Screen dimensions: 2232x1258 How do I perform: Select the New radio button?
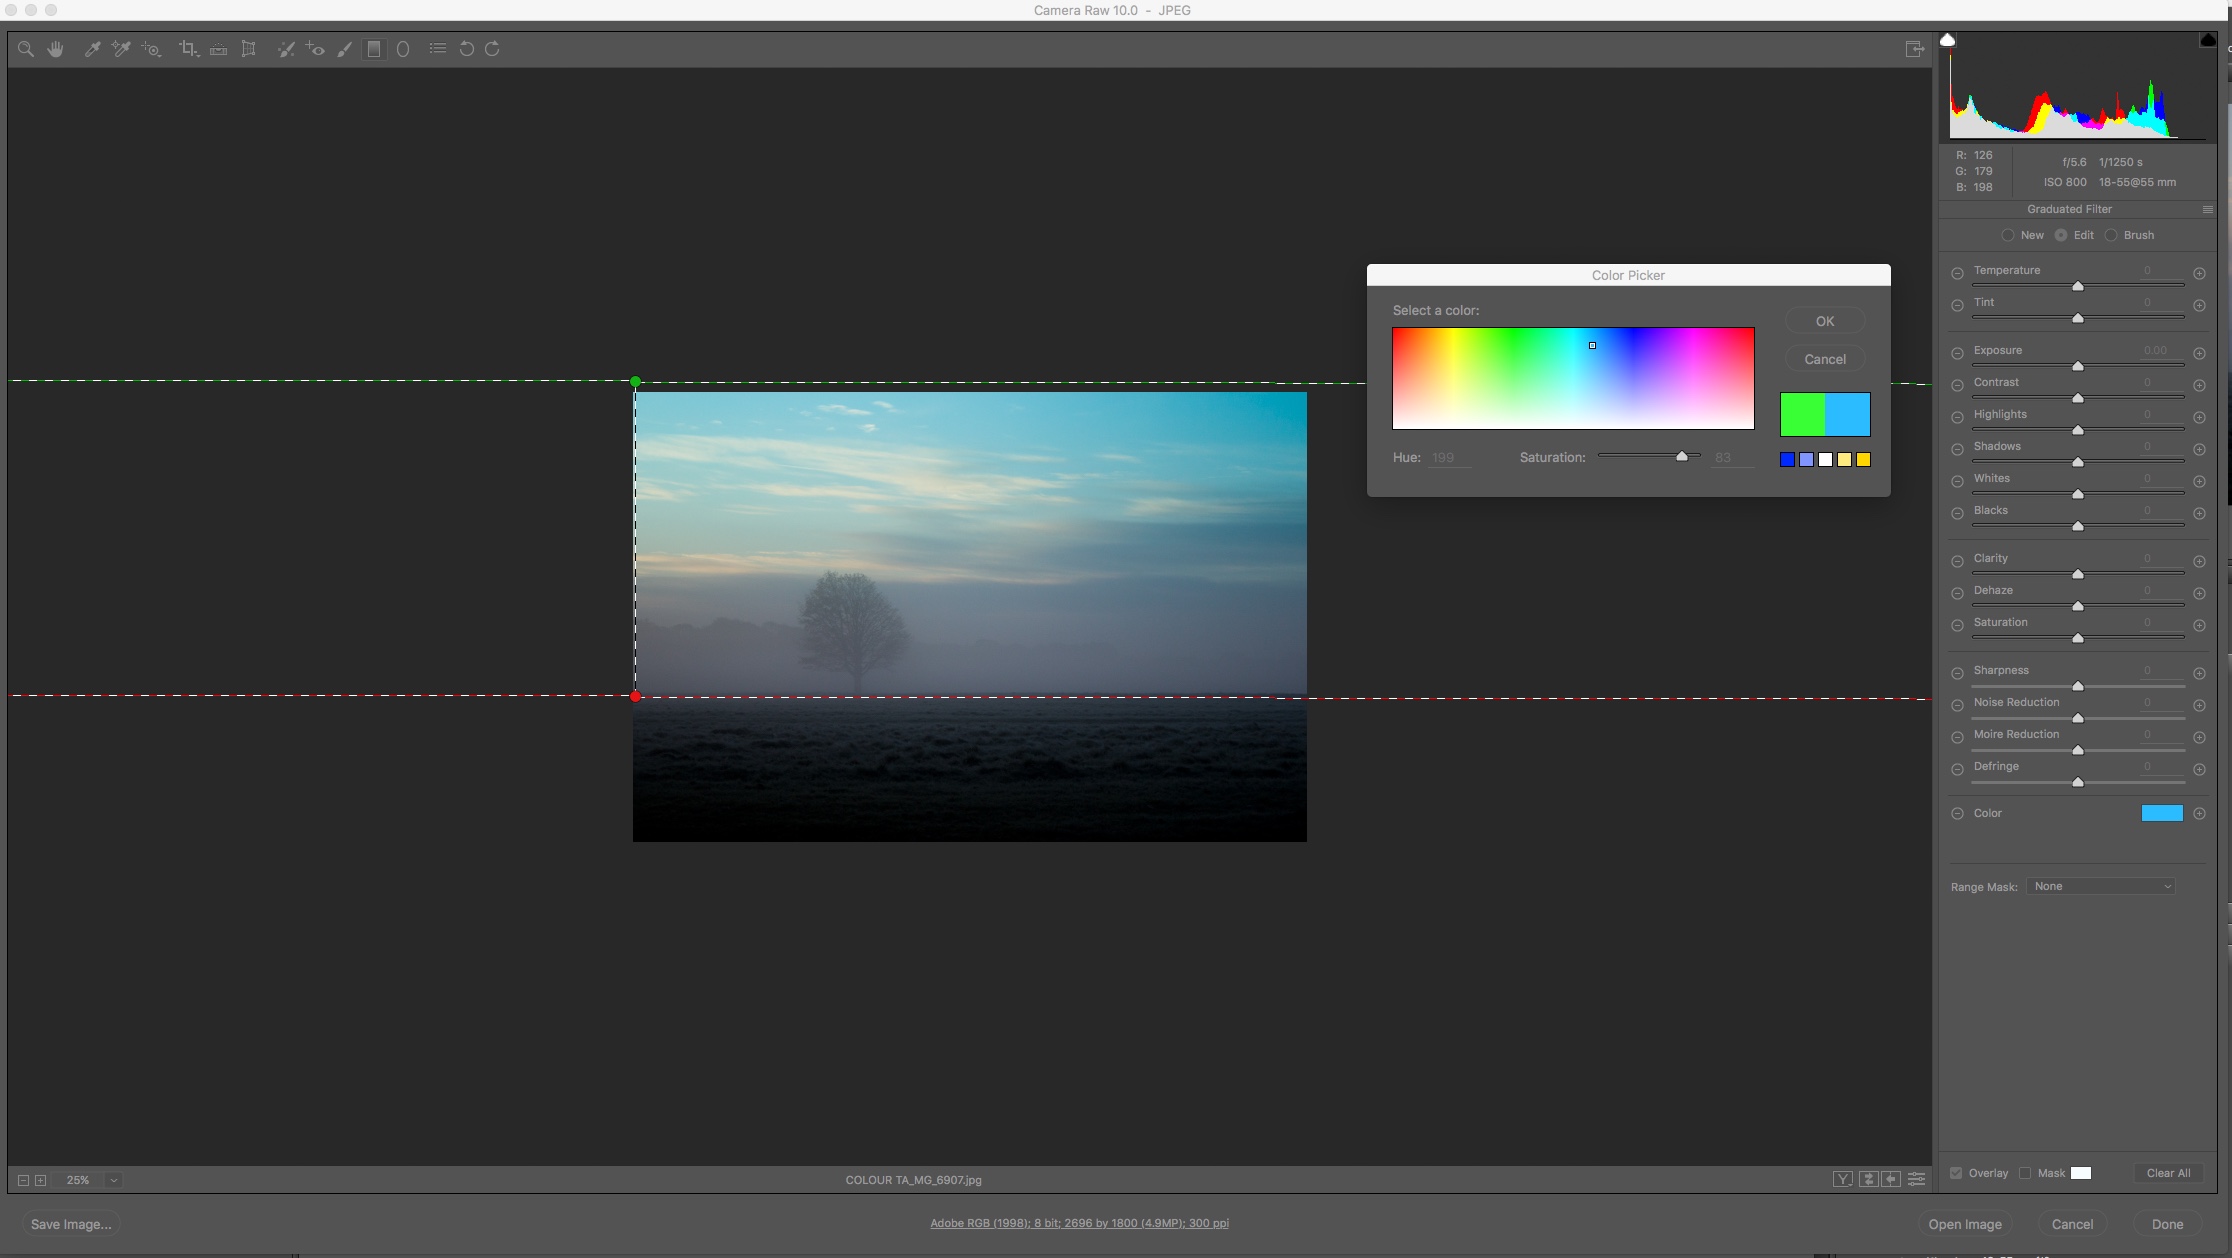coord(2008,235)
